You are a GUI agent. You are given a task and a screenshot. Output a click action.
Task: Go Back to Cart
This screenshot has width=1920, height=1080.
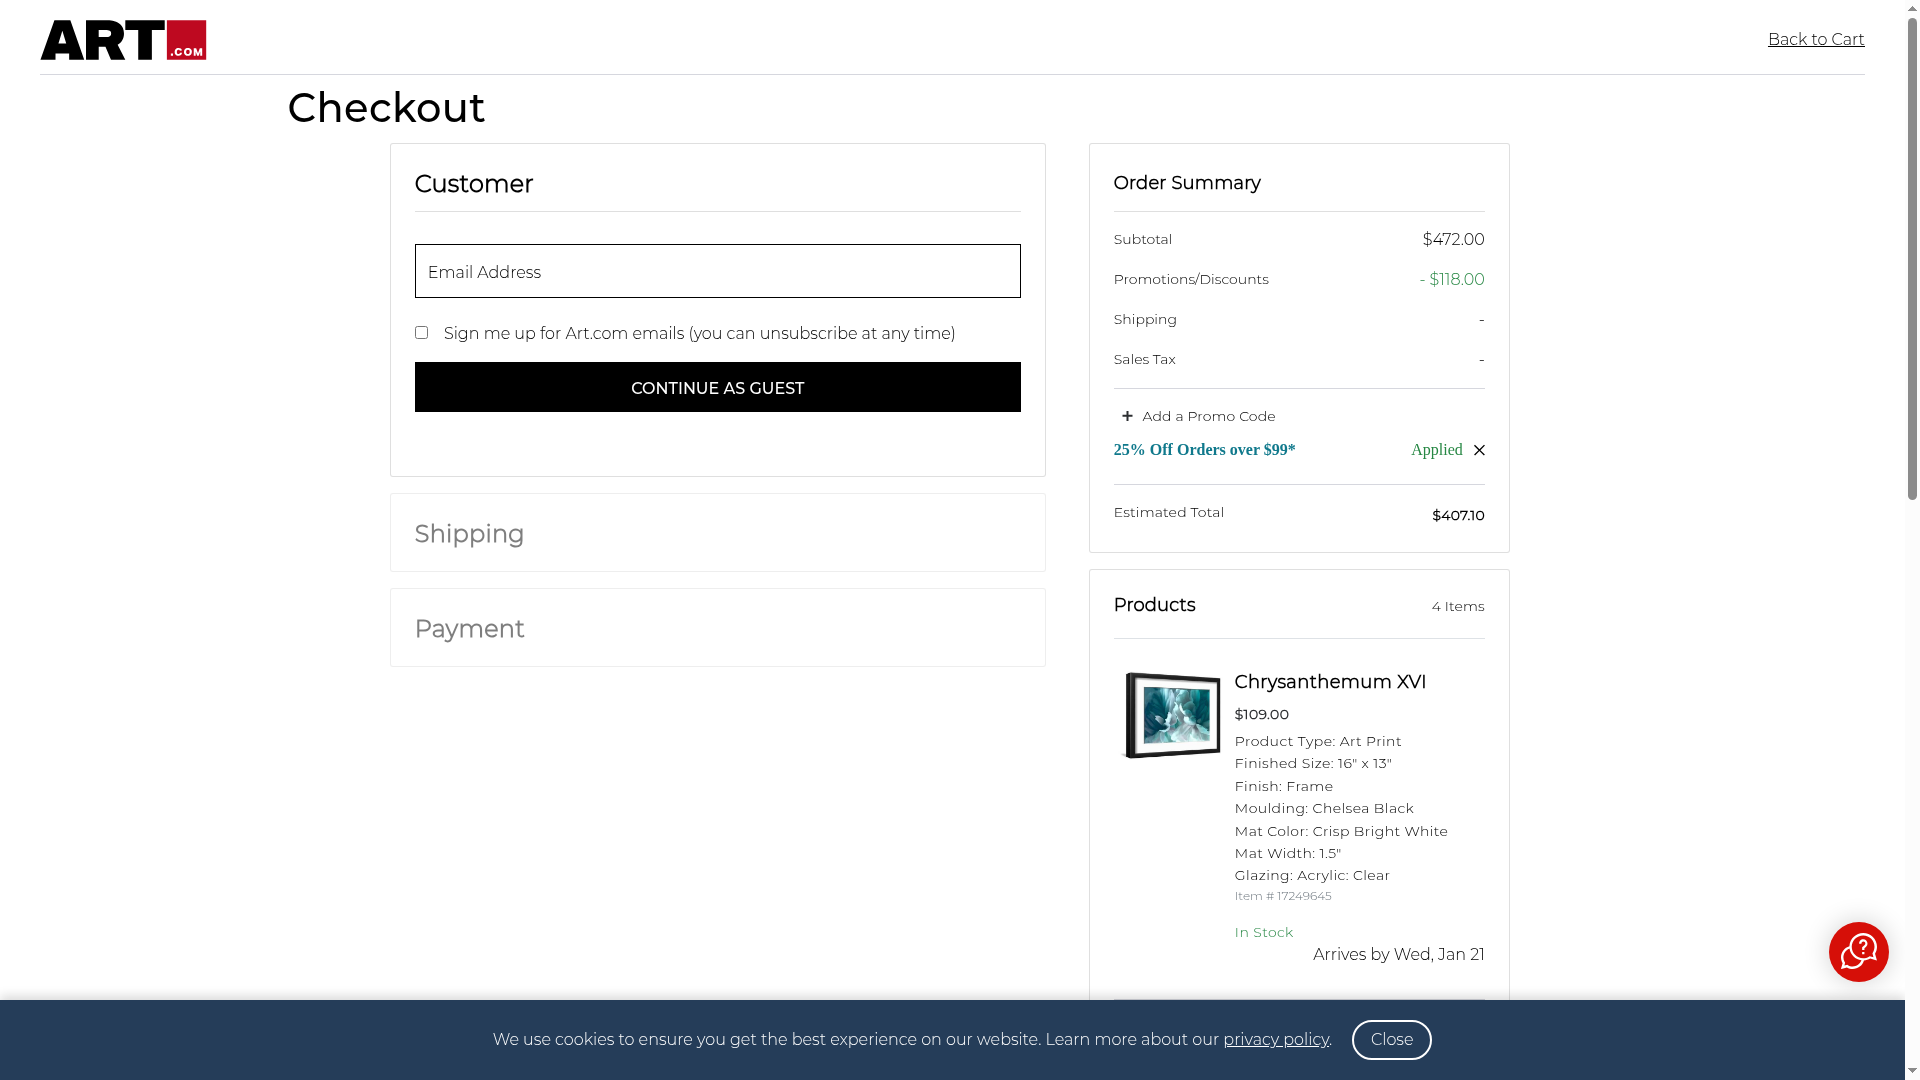pos(1815,40)
